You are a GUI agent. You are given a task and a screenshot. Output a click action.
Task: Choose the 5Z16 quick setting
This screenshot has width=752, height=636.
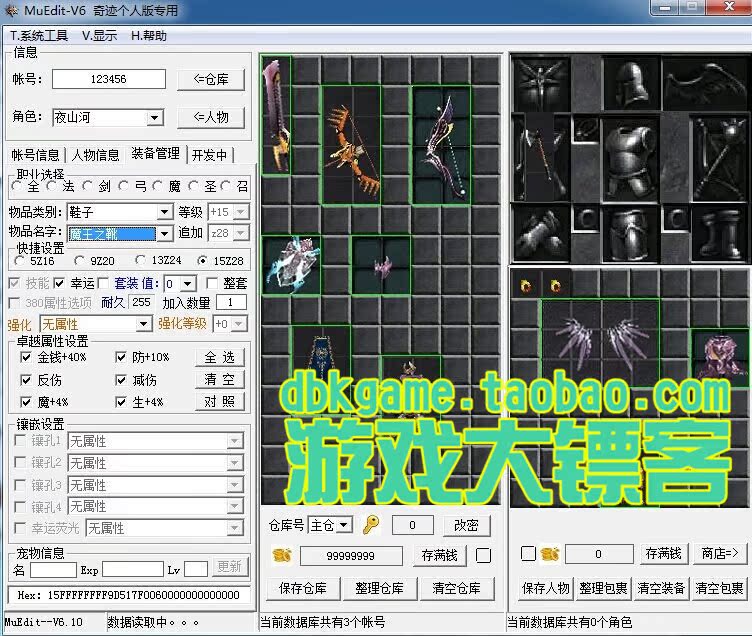click(20, 260)
